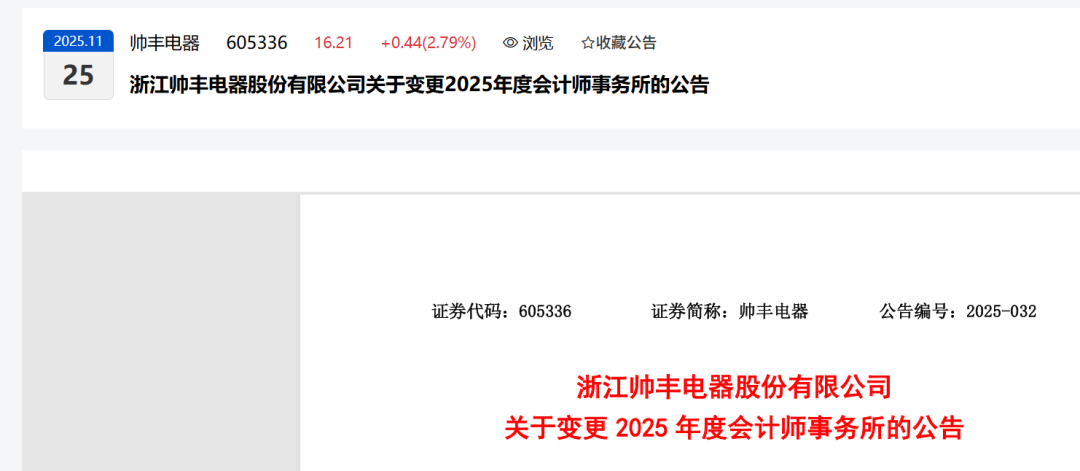Toggle 收藏公告 to bookmark this announcement
This screenshot has height=471, width=1080.
[x=619, y=43]
